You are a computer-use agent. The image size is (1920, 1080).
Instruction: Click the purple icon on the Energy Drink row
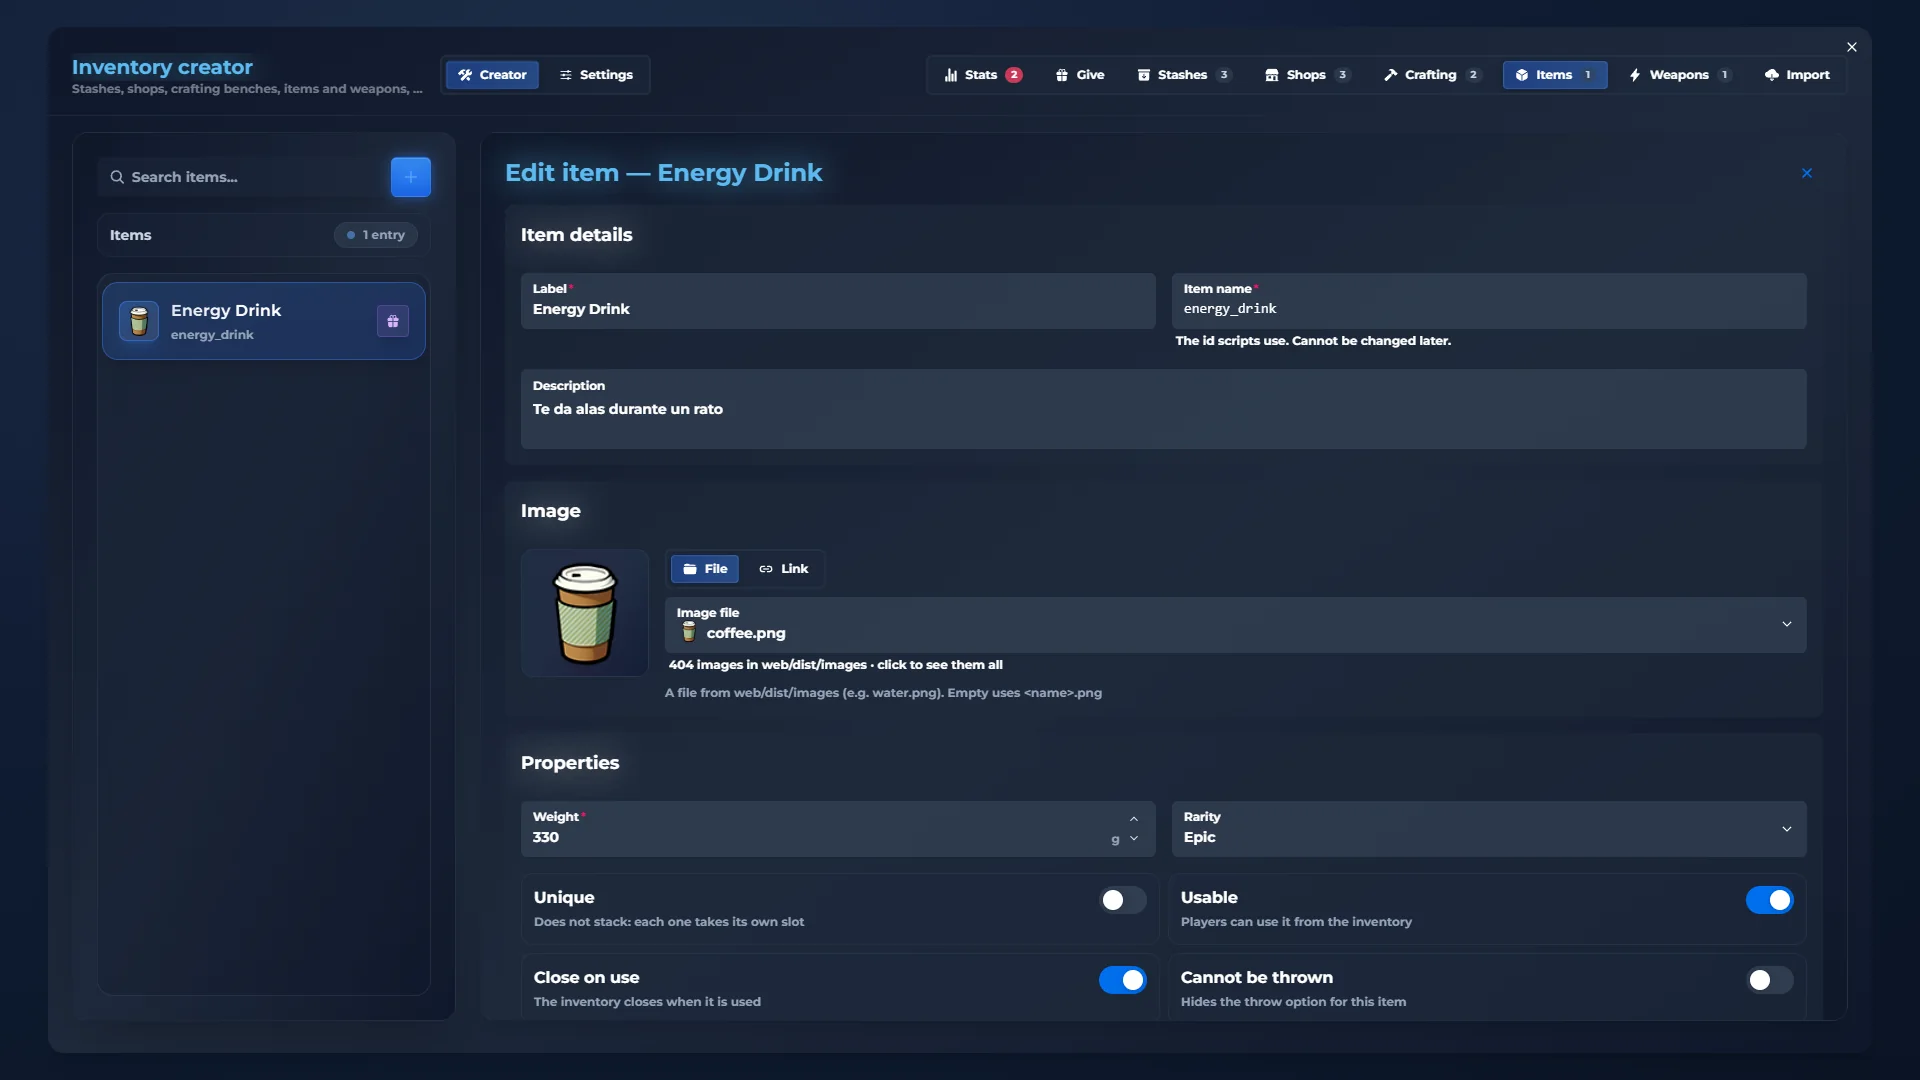click(x=393, y=321)
